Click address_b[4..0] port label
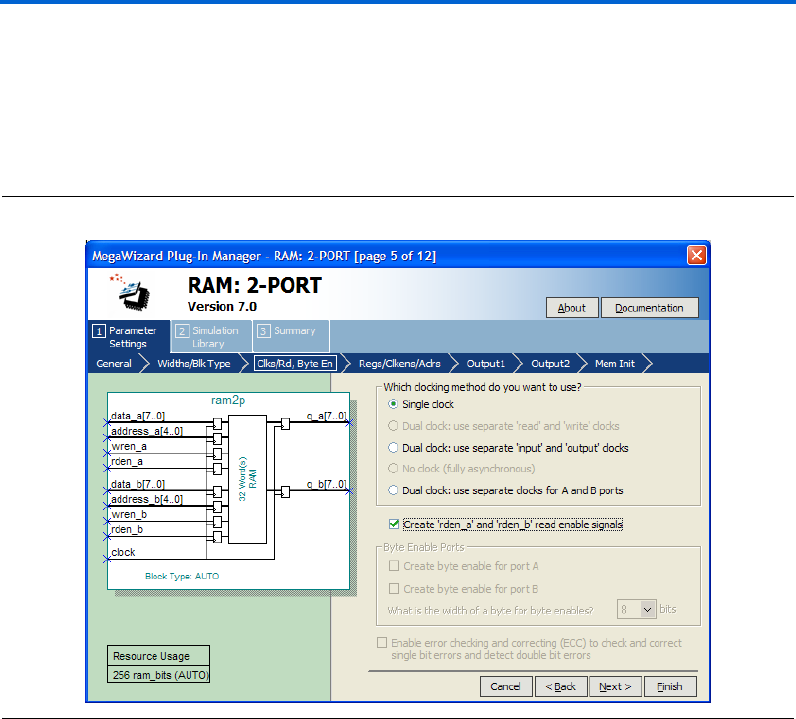This screenshot has height=719, width=796. [147, 499]
